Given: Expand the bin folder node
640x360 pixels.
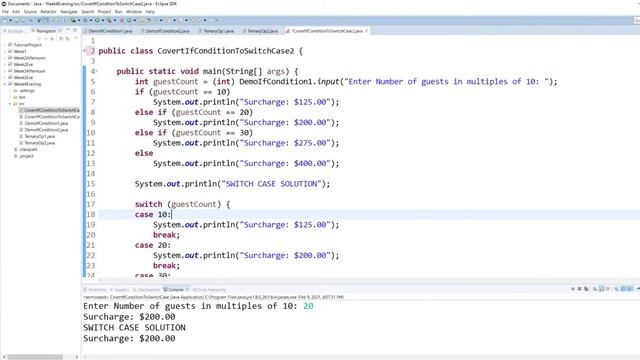Looking at the screenshot, I should pos(10,97).
